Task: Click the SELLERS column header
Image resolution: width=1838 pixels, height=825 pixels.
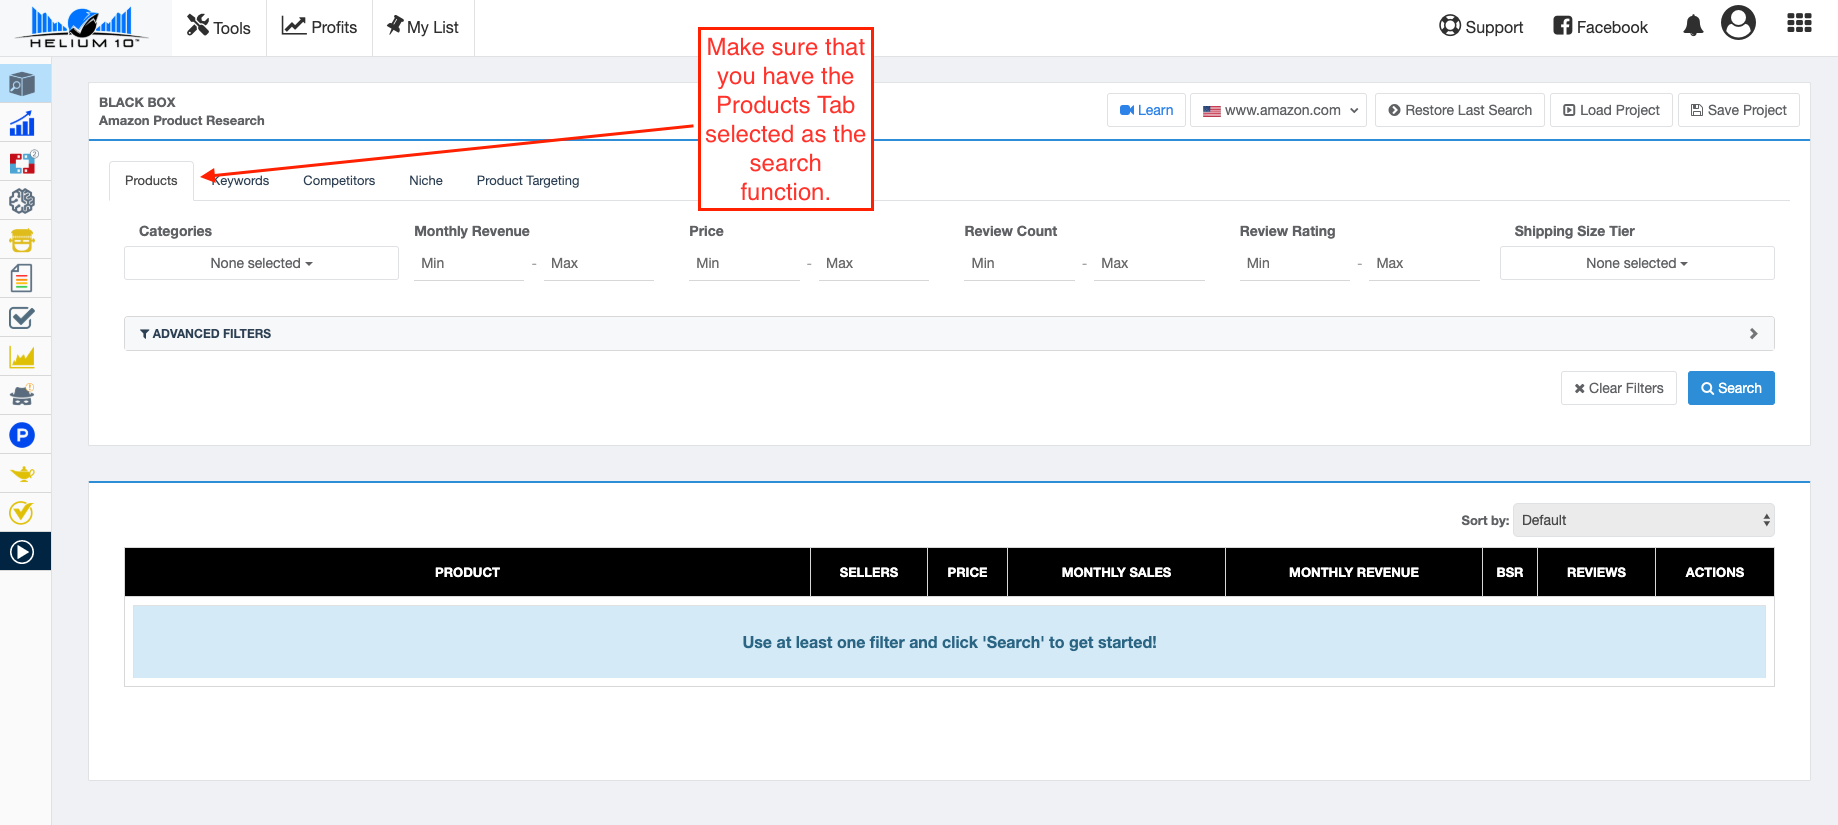Action: click(869, 572)
